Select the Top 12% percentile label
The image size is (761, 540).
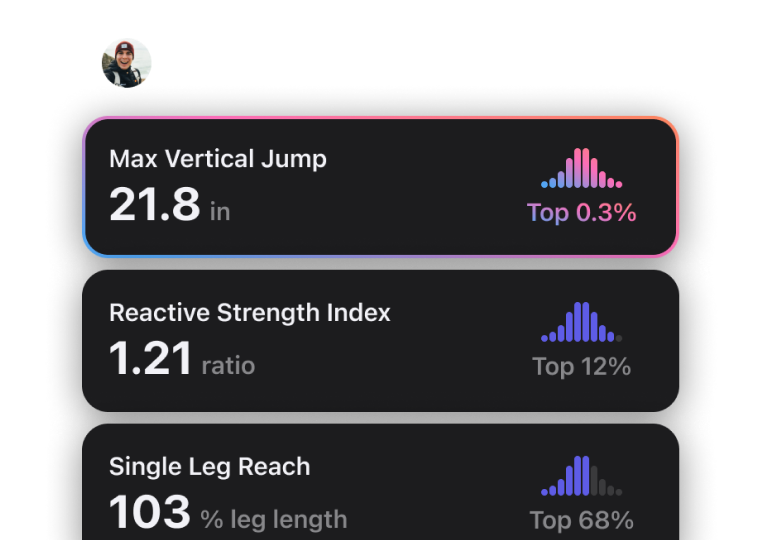[x=581, y=366]
